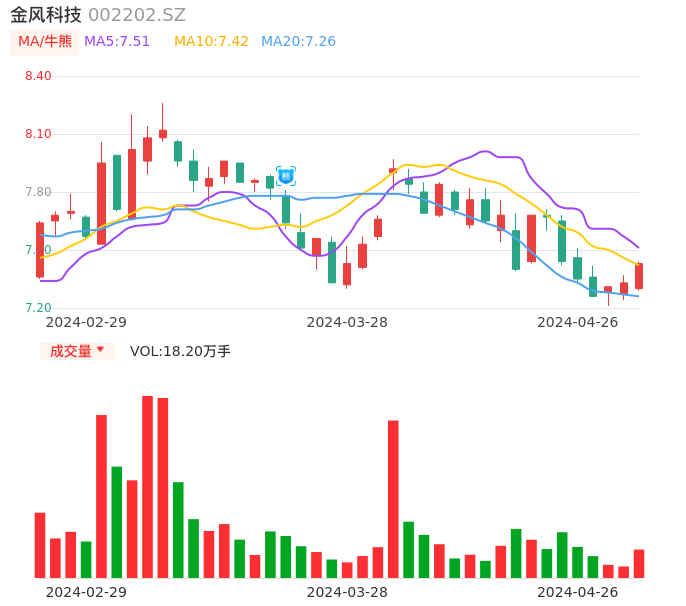This screenshot has width=686, height=606.
Task: Open the 成交量 indicator dropdown
Action: pos(77,351)
